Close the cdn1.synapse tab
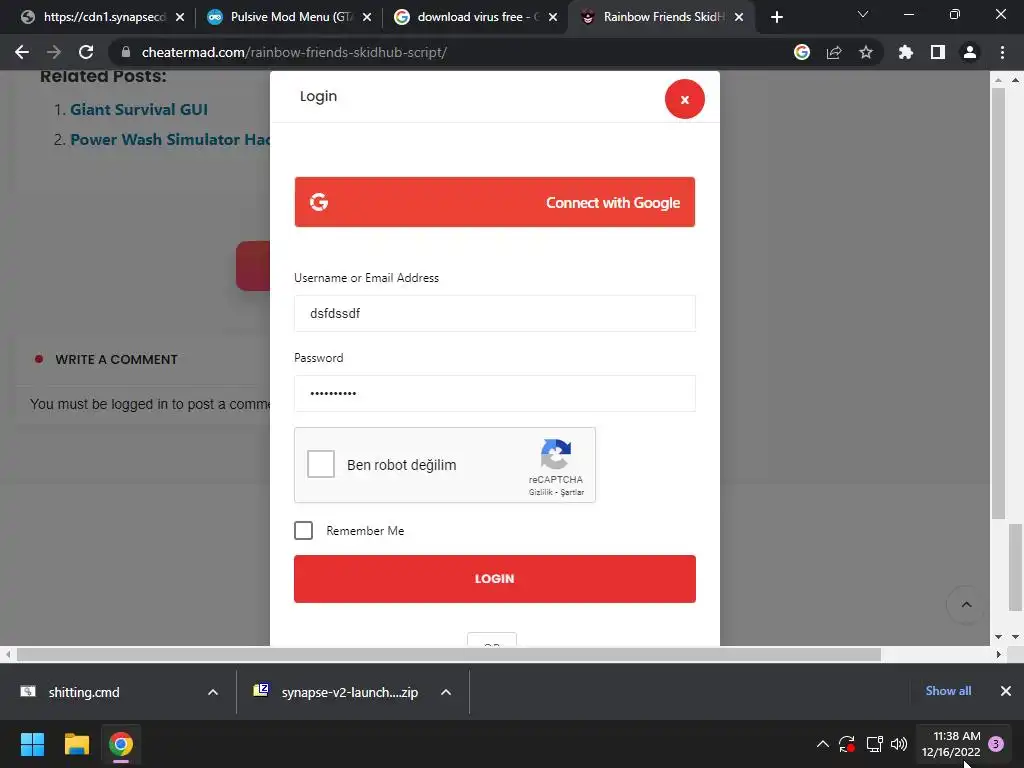The height and width of the screenshot is (768, 1024). [180, 17]
